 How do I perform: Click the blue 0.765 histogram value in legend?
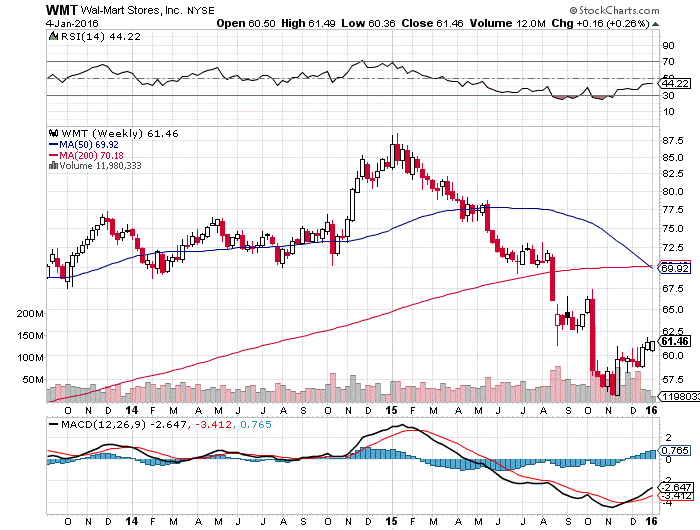point(256,424)
